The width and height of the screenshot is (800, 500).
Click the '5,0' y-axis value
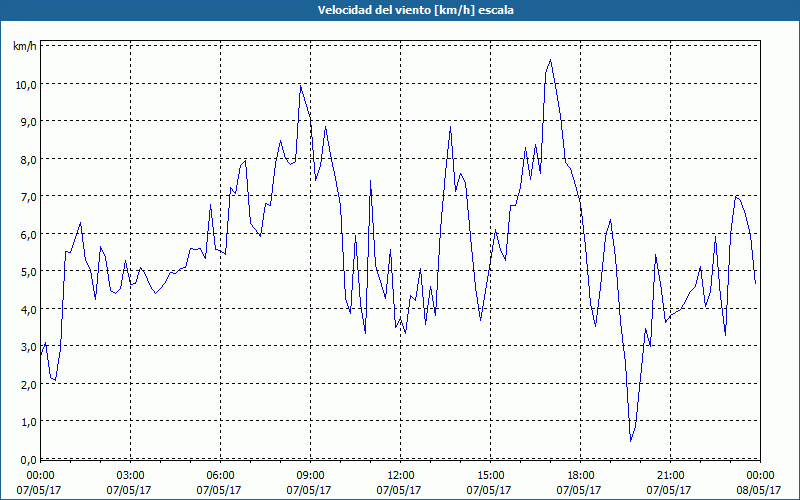click(29, 271)
